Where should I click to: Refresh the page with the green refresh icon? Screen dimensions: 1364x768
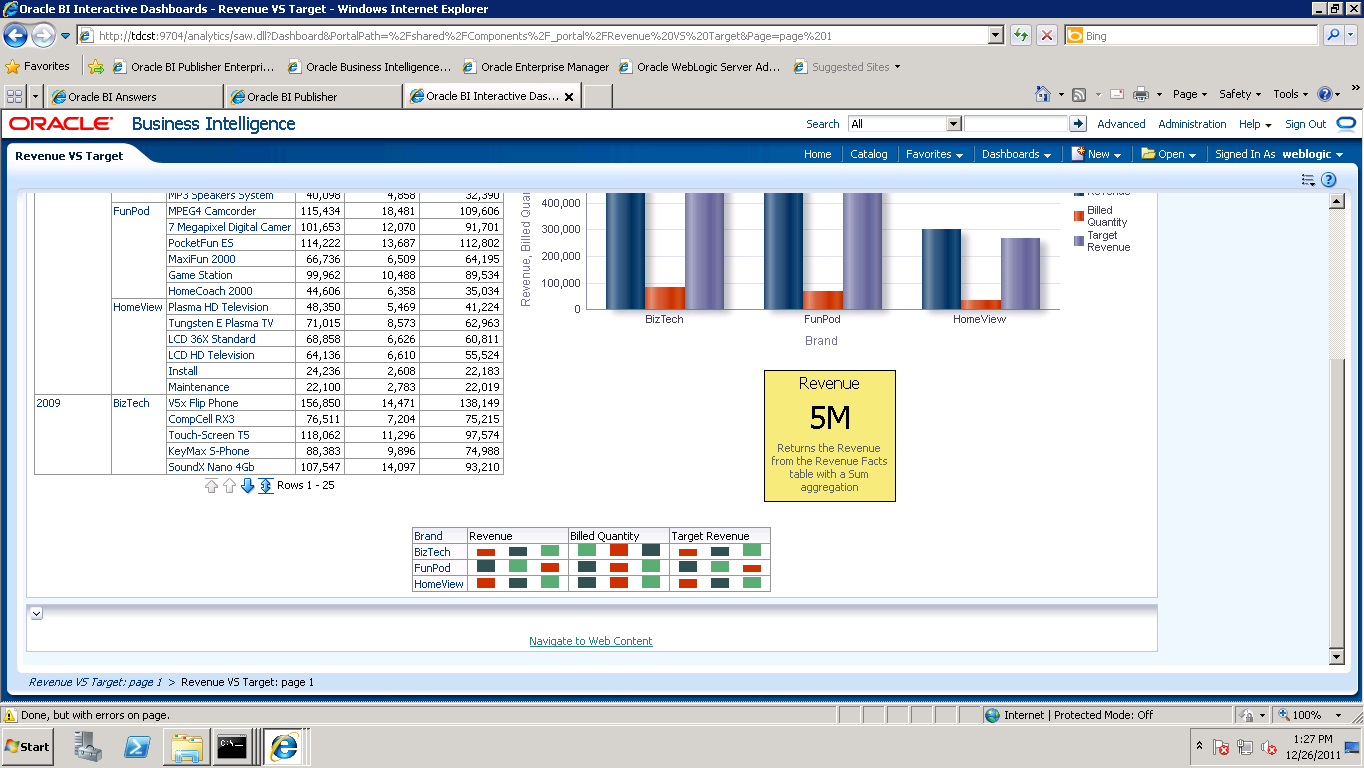point(1019,35)
